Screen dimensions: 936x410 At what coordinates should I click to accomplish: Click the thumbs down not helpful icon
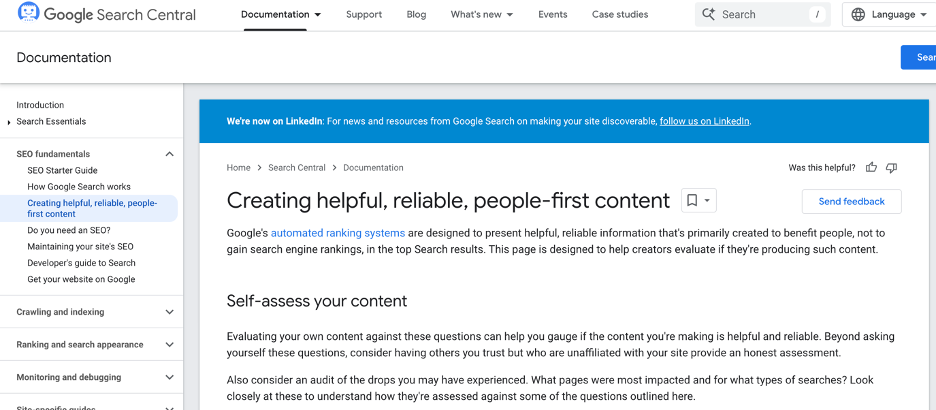point(892,168)
